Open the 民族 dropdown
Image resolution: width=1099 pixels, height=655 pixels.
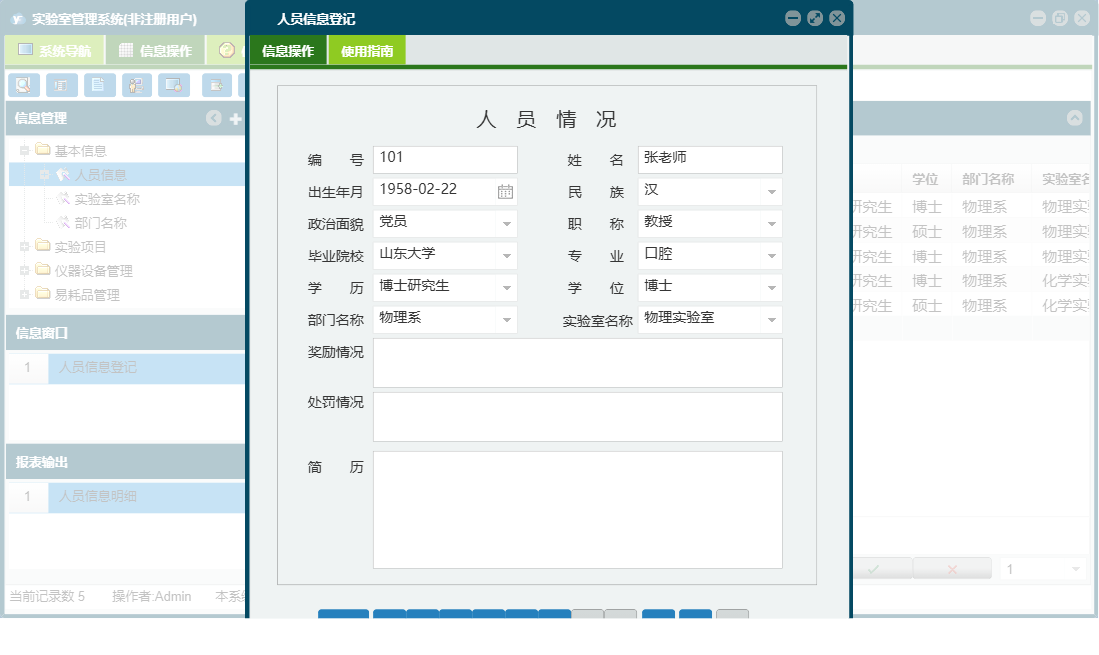770,191
